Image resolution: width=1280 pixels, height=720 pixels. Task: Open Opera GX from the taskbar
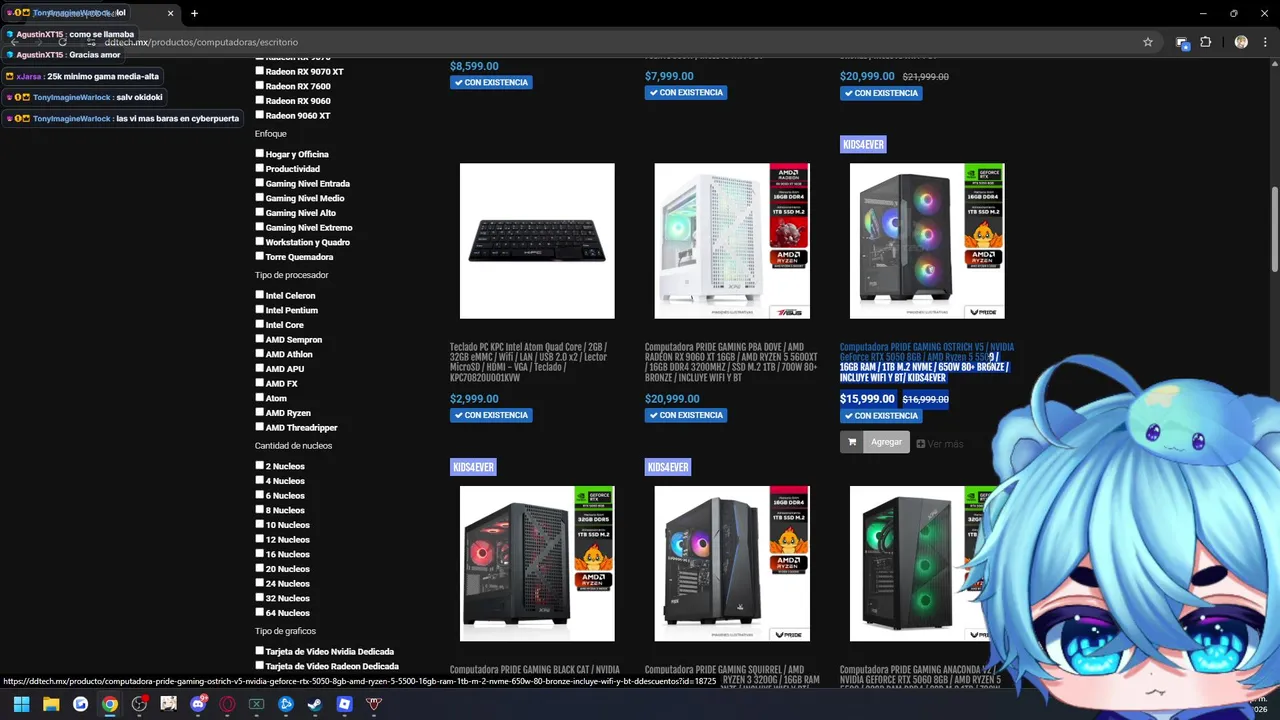227,704
